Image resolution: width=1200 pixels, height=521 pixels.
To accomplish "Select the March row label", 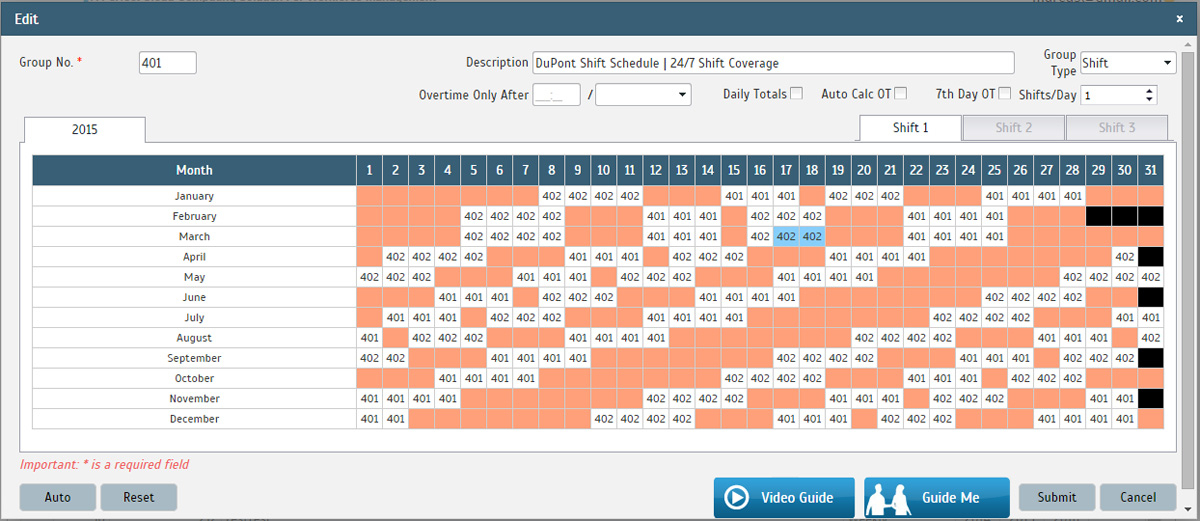I will click(195, 237).
